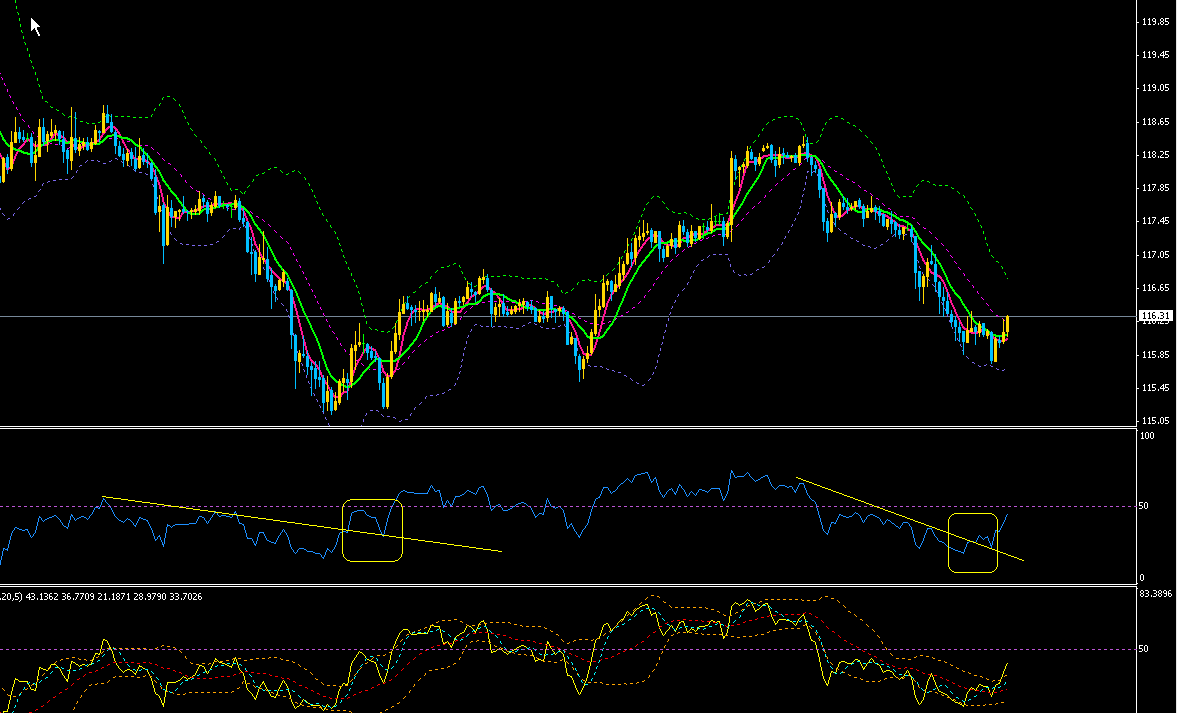Click the 119.05 price scale label
This screenshot has height=713, width=1178.
point(1155,88)
